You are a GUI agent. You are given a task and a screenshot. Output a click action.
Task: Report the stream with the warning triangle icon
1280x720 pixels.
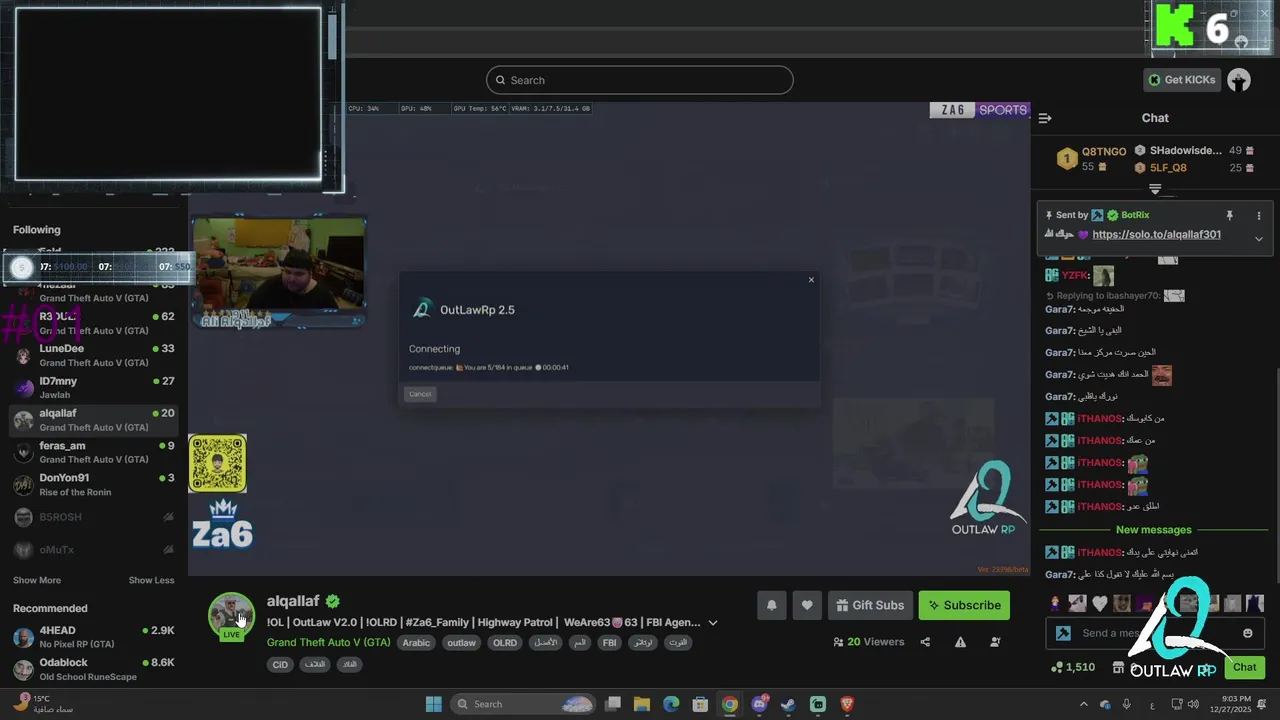[960, 642]
